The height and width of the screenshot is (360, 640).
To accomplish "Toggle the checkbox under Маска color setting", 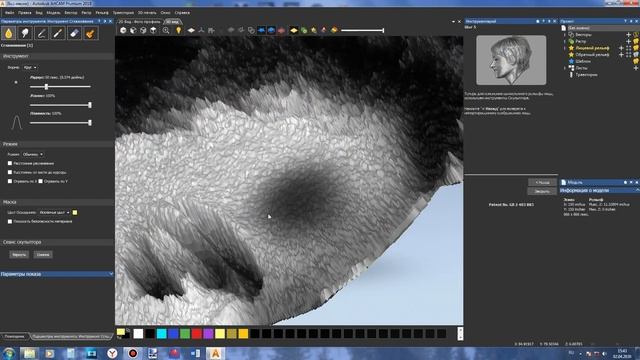I will point(10,221).
